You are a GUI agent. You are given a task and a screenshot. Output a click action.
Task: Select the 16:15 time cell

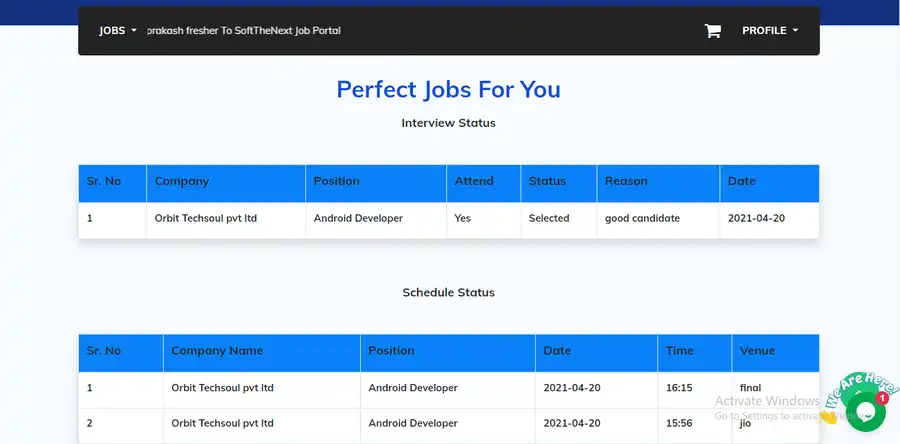pos(679,388)
